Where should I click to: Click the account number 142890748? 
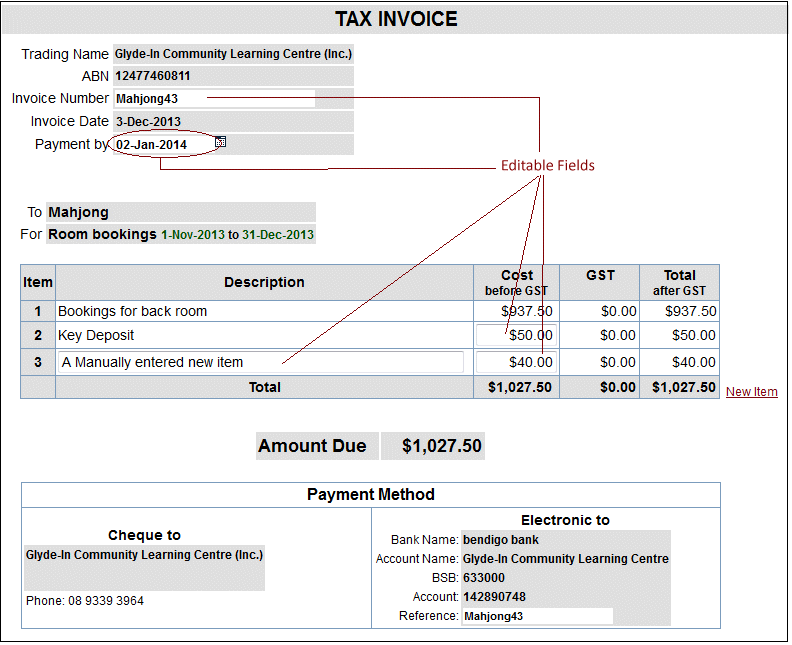pos(494,597)
